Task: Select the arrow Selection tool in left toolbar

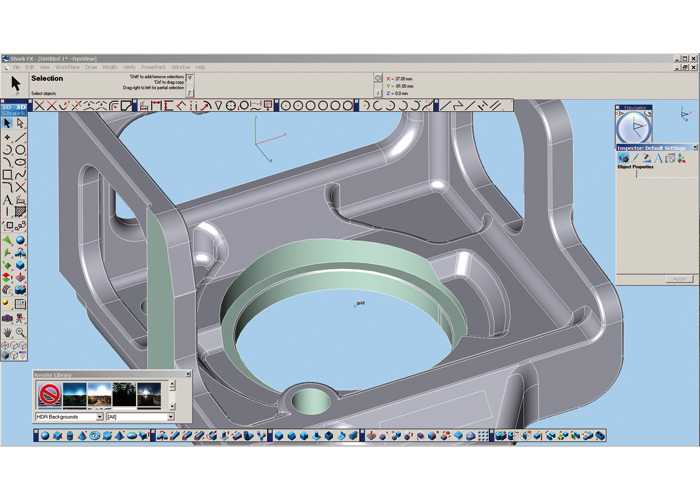Action: pos(7,124)
